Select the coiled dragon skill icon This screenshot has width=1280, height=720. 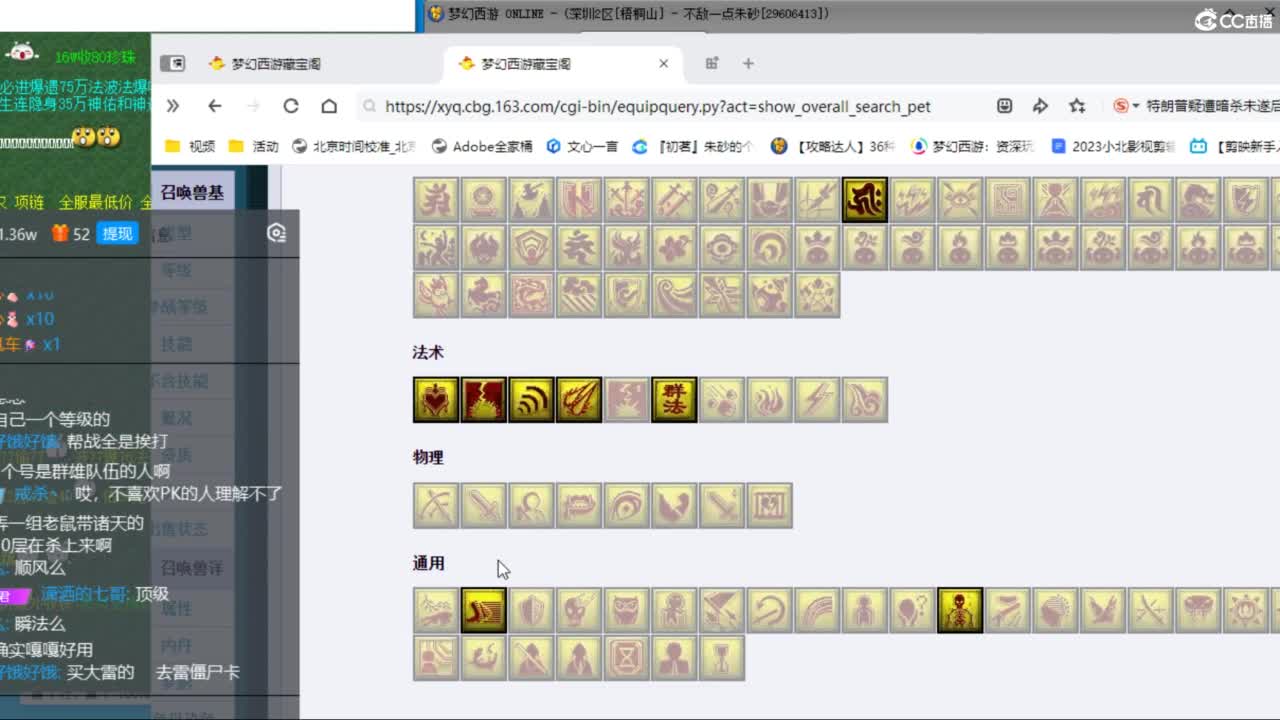pos(531,295)
